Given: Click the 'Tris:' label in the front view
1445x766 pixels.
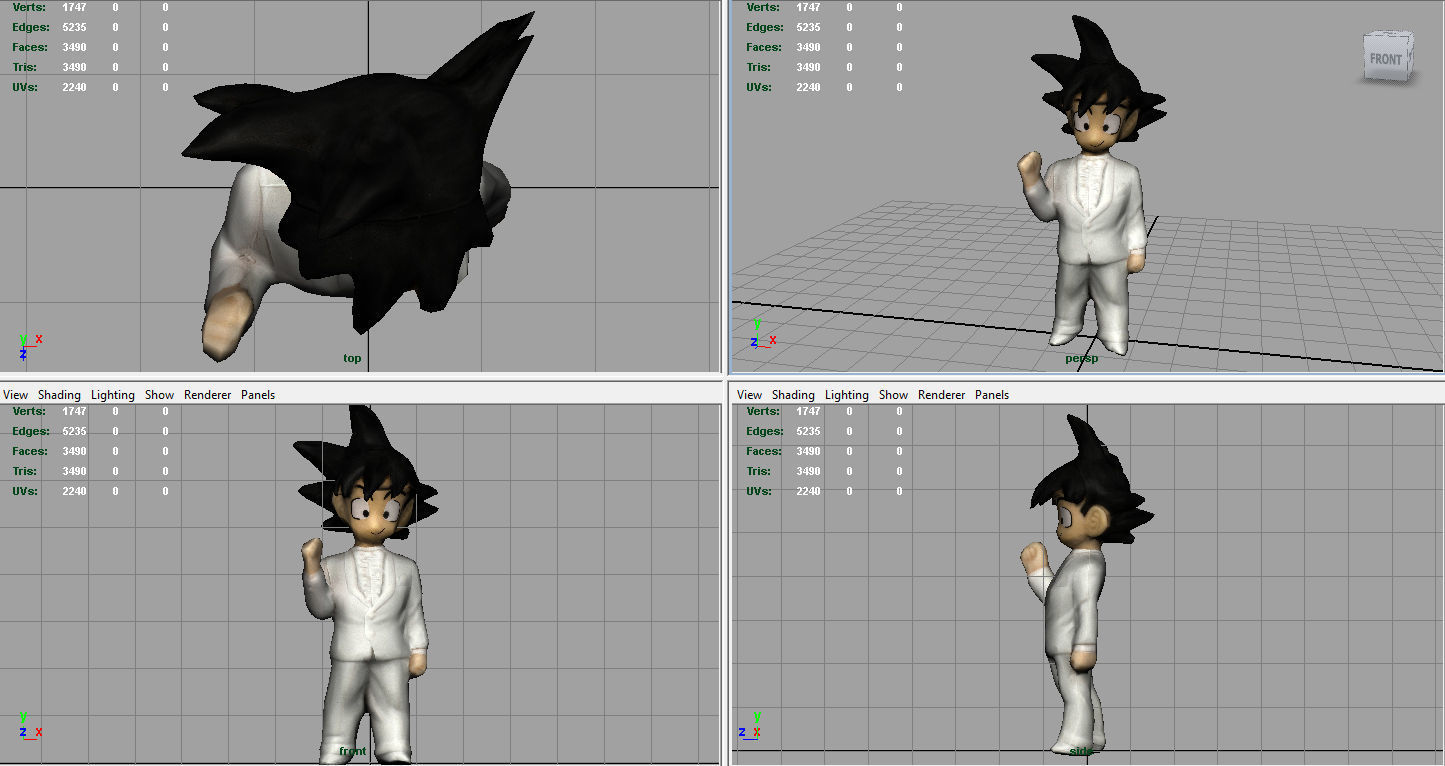Looking at the screenshot, I should click(x=25, y=471).
